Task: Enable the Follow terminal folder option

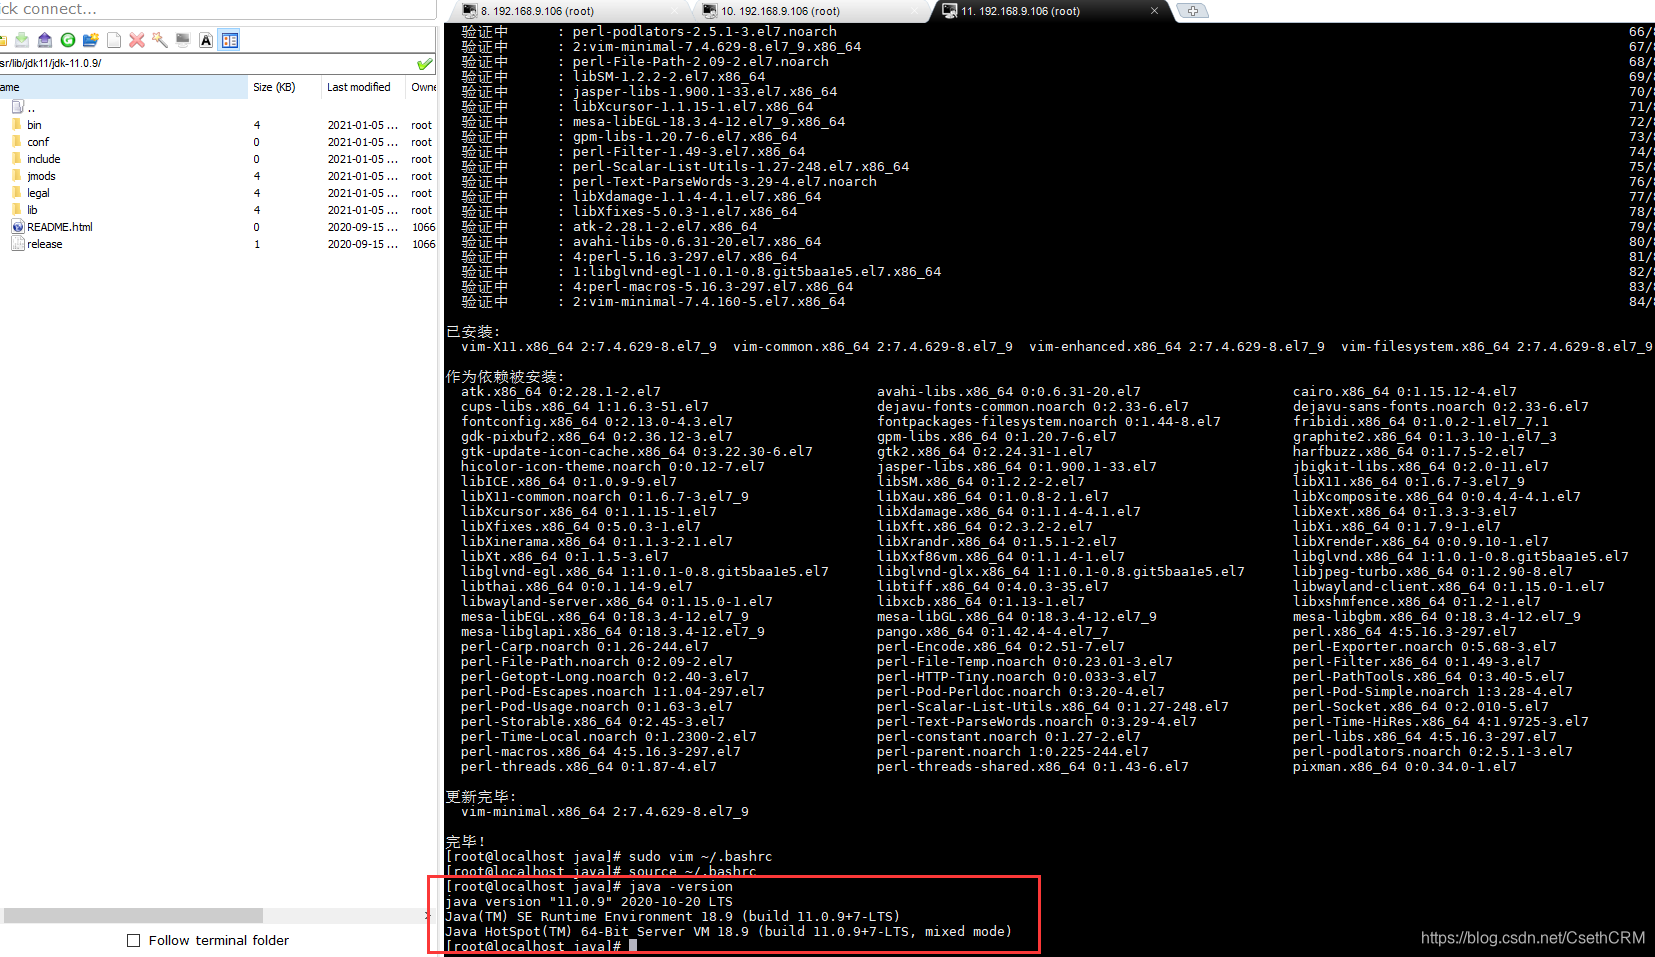Action: pos(133,940)
